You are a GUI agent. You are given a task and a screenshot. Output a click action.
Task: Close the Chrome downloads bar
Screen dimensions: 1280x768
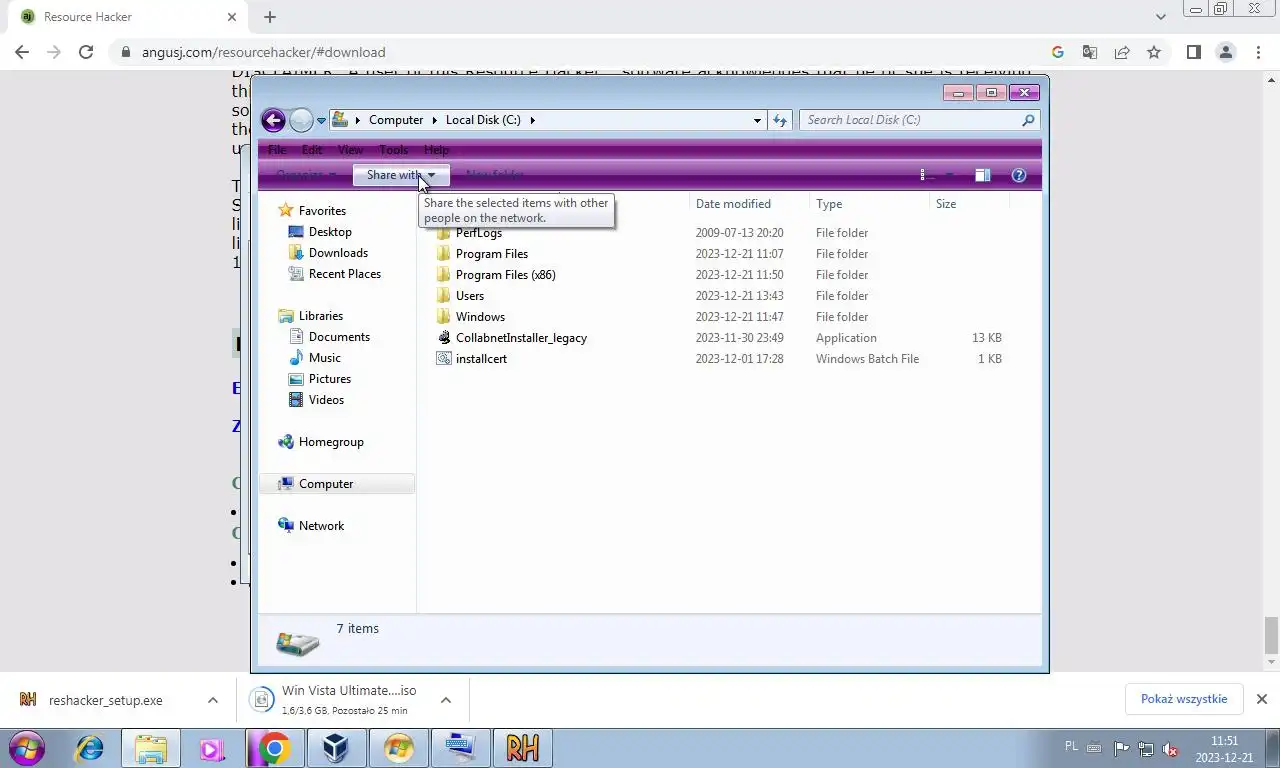click(x=1261, y=699)
